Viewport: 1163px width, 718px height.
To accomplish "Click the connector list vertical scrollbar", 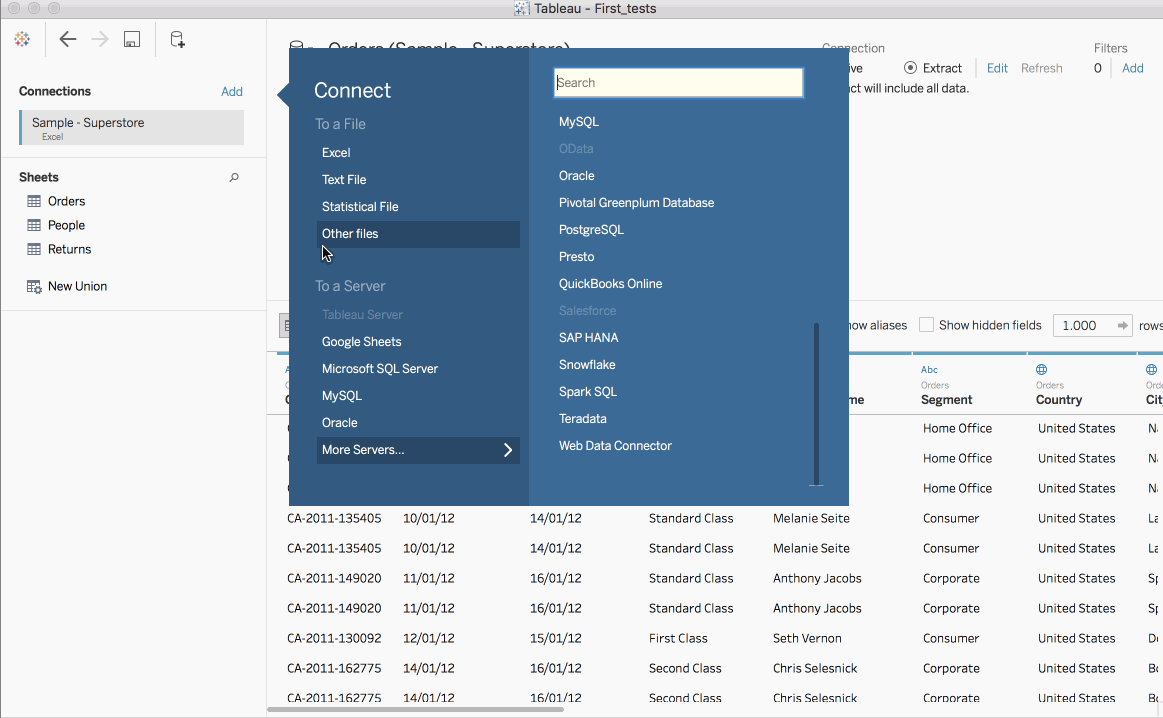I will pyautogui.click(x=817, y=404).
